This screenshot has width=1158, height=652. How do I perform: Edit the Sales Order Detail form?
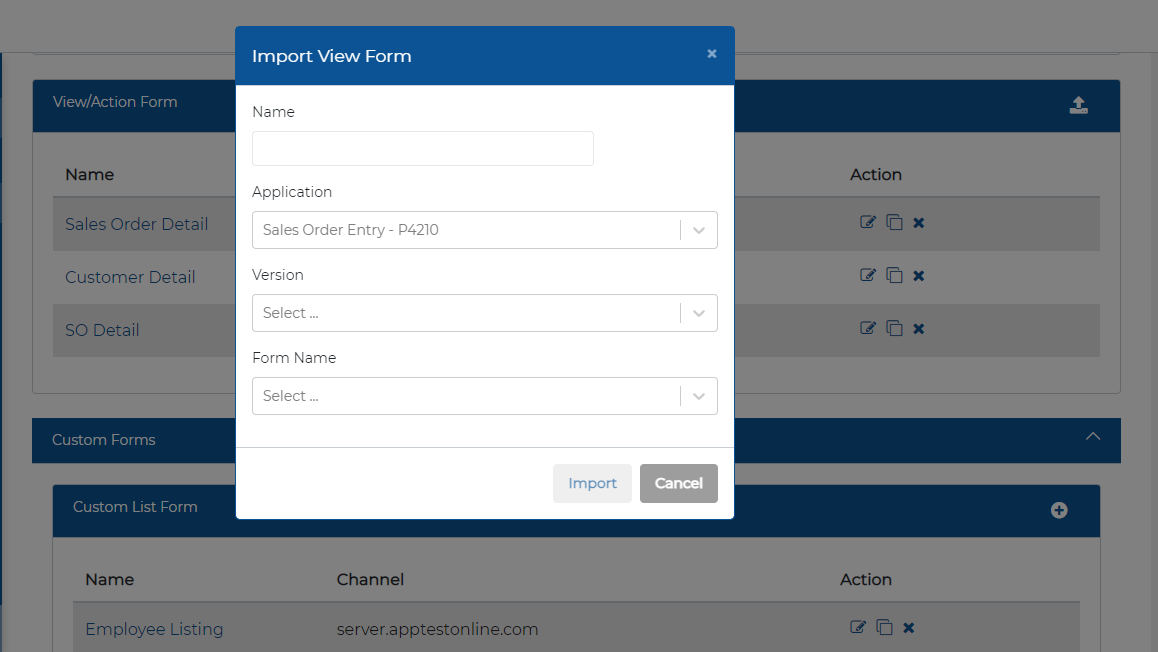click(x=867, y=222)
